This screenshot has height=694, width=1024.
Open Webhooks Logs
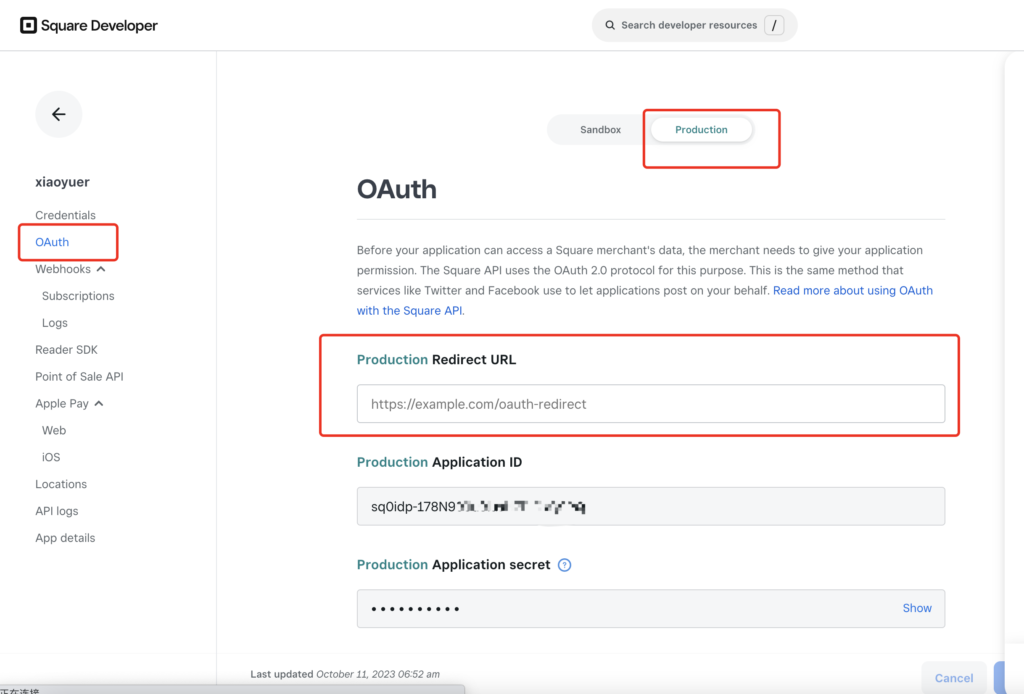pyautogui.click(x=55, y=323)
